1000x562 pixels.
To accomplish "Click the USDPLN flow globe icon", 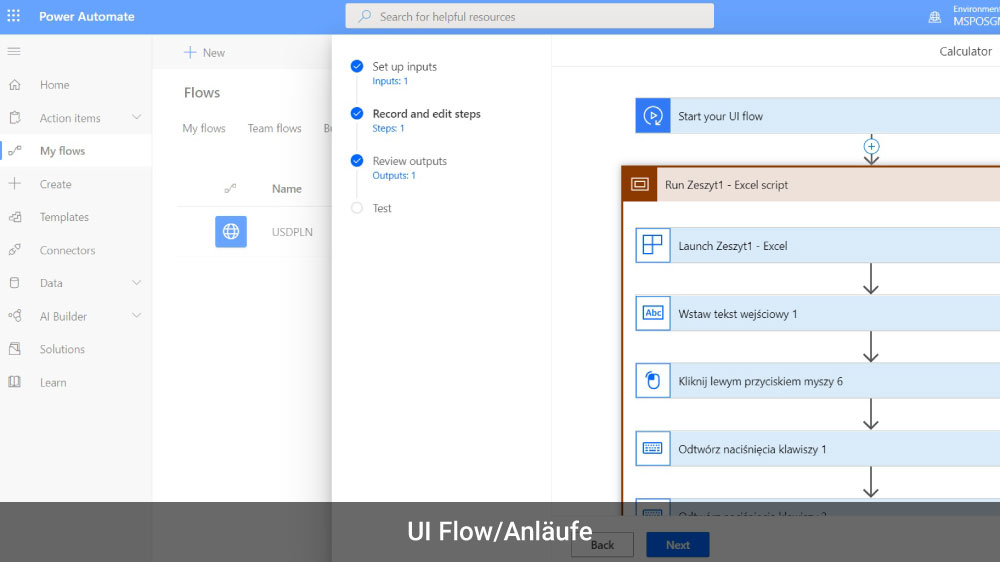I will [x=231, y=232].
